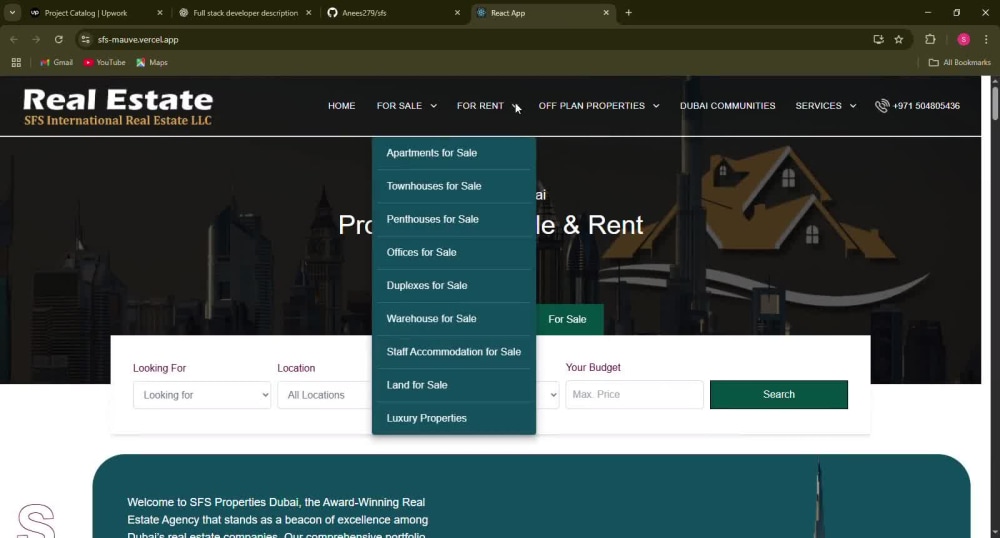
Task: Expand the FOR RENT nav menu
Action: (x=488, y=106)
